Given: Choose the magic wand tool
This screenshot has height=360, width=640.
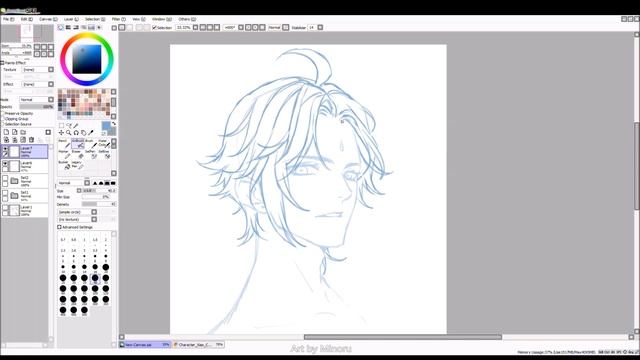Looking at the screenshot, I should click(x=76, y=126).
